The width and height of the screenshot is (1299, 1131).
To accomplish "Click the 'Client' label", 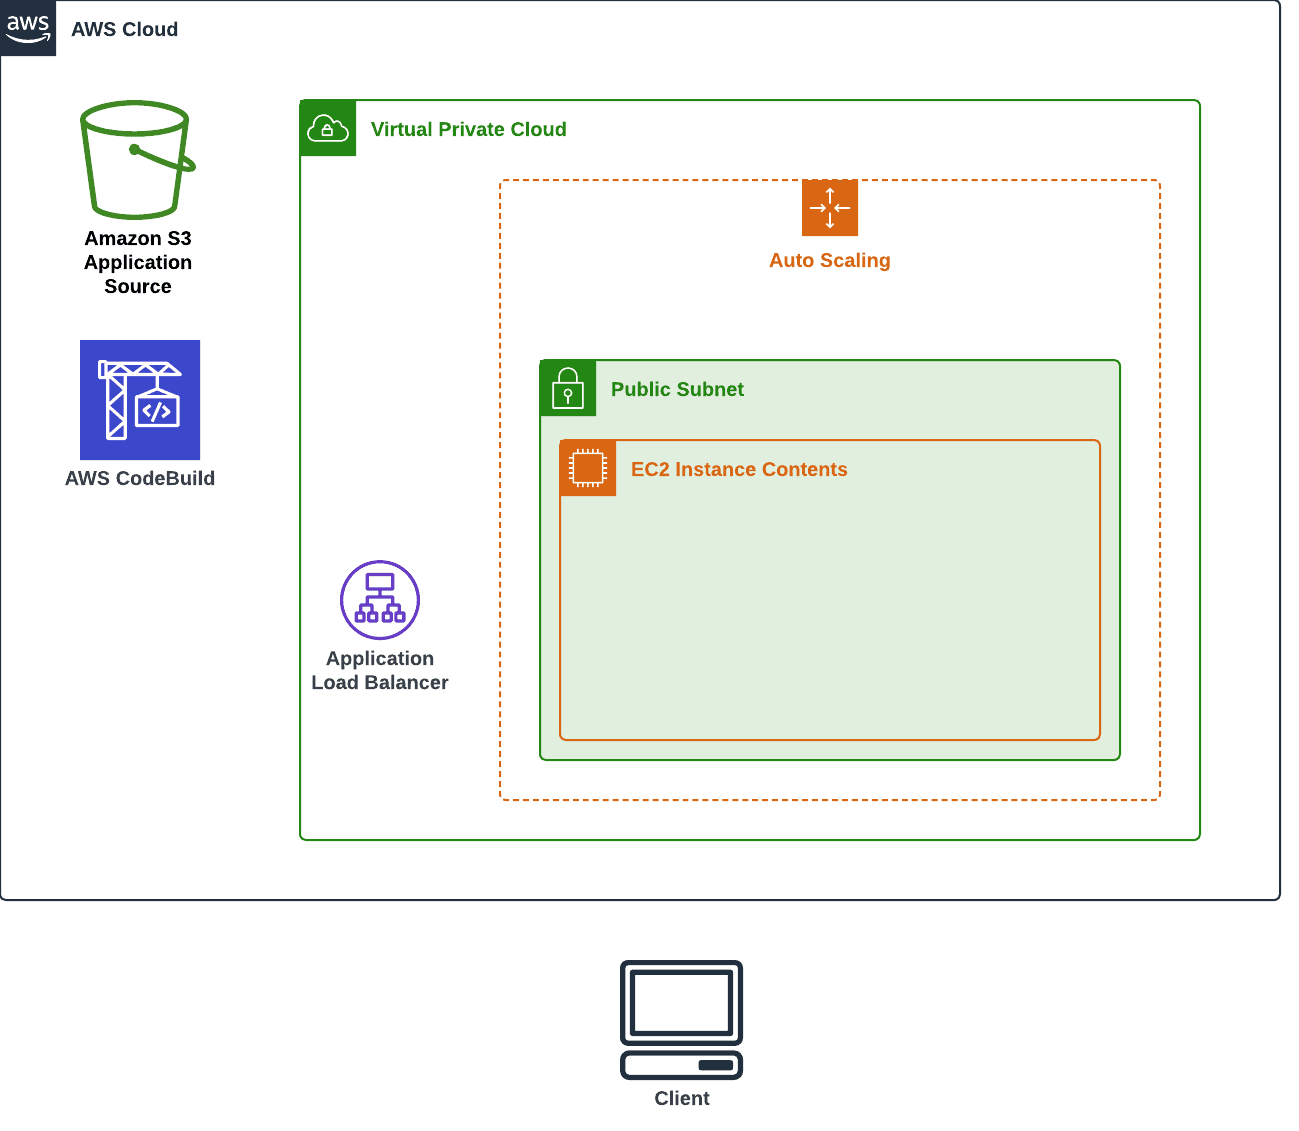I will 682,1098.
